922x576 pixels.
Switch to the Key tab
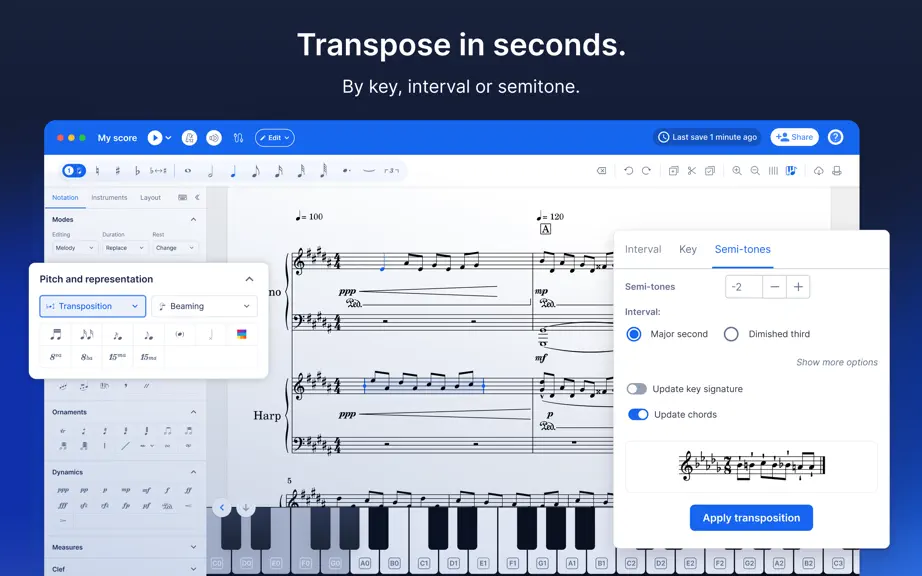click(x=688, y=249)
